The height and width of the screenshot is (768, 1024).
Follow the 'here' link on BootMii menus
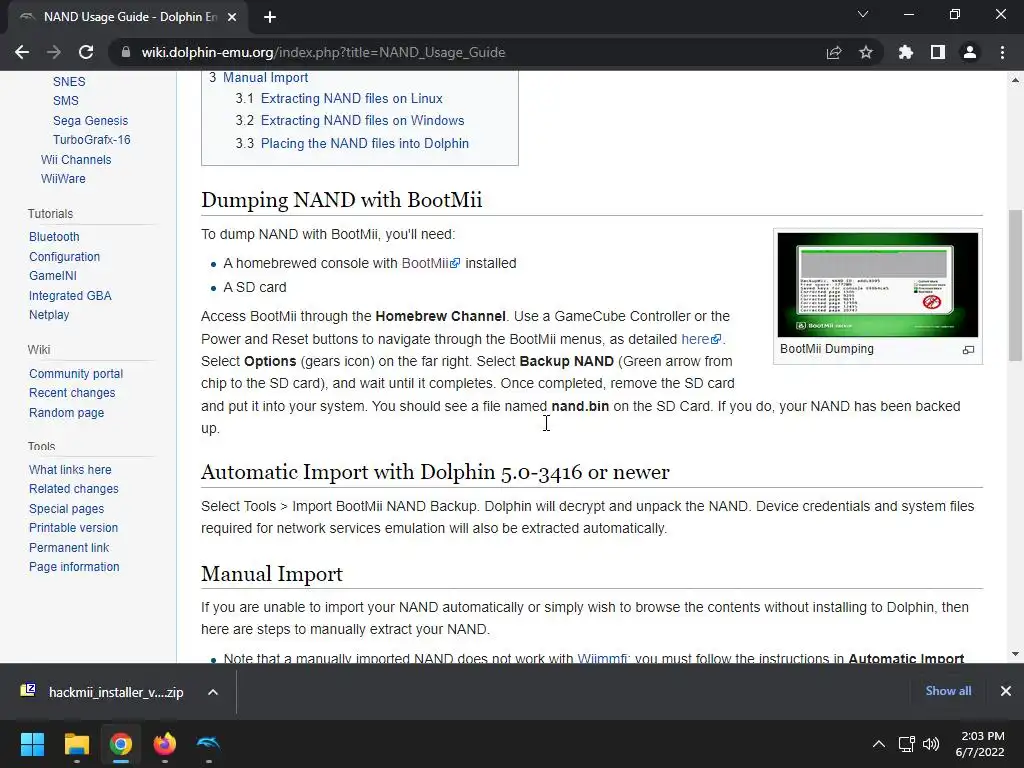(701, 340)
